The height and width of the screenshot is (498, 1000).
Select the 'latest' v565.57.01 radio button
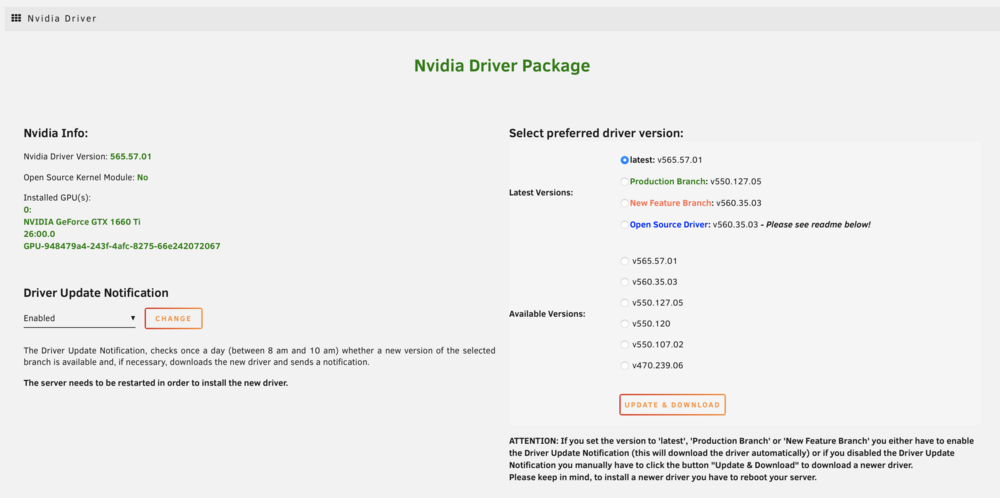pos(624,160)
